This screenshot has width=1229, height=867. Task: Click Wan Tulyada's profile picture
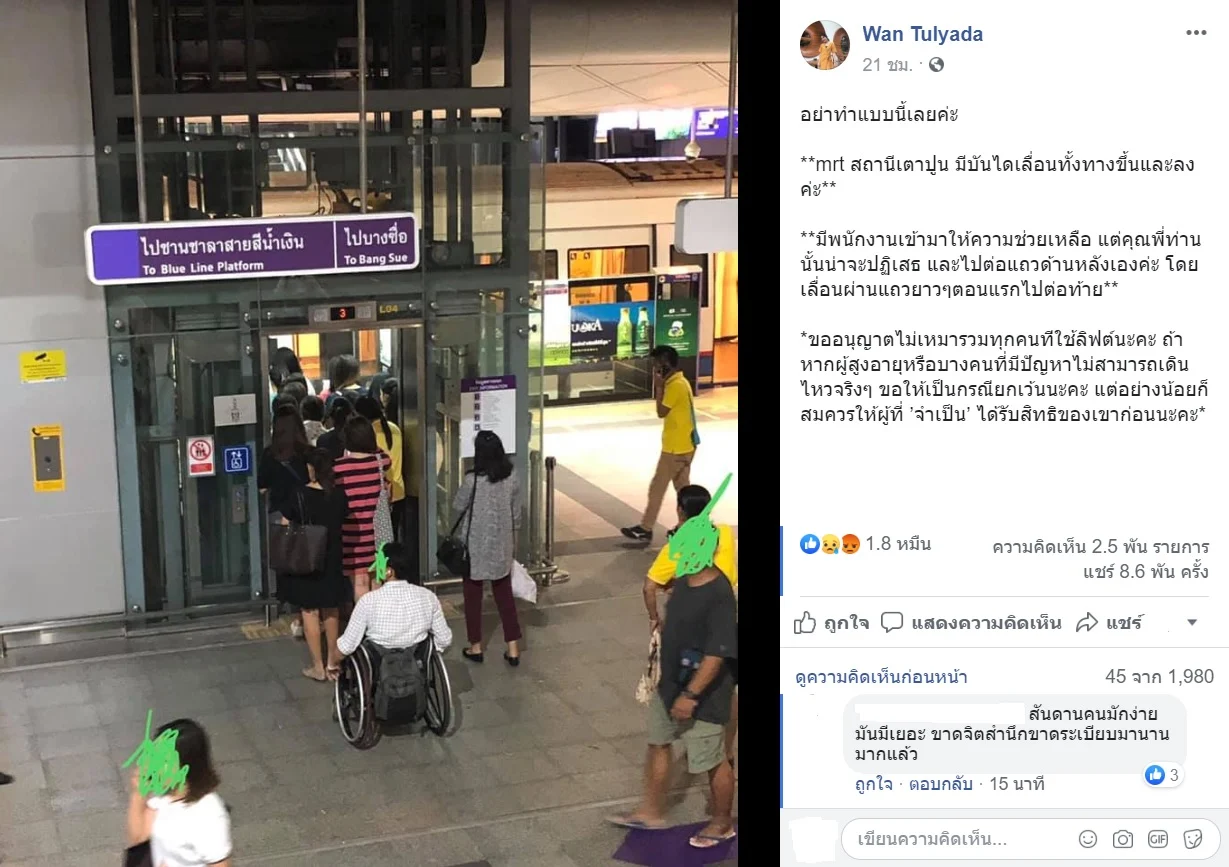tap(825, 45)
